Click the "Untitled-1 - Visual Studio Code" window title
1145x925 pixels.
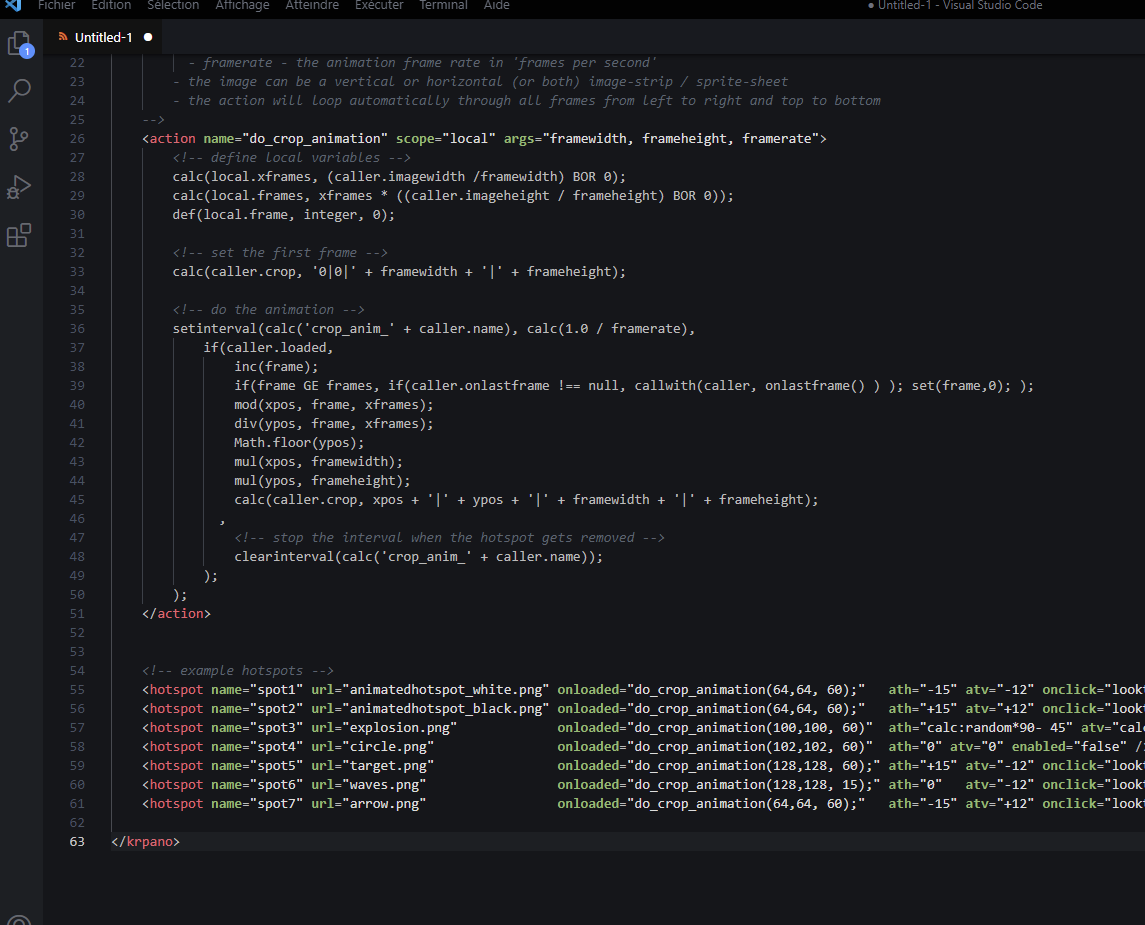pyautogui.click(x=960, y=5)
